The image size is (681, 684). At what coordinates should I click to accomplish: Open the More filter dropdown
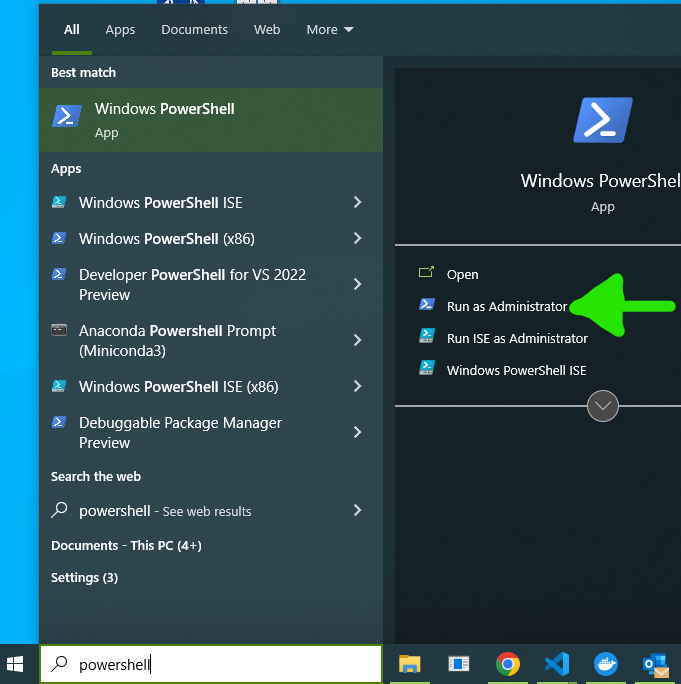330,30
